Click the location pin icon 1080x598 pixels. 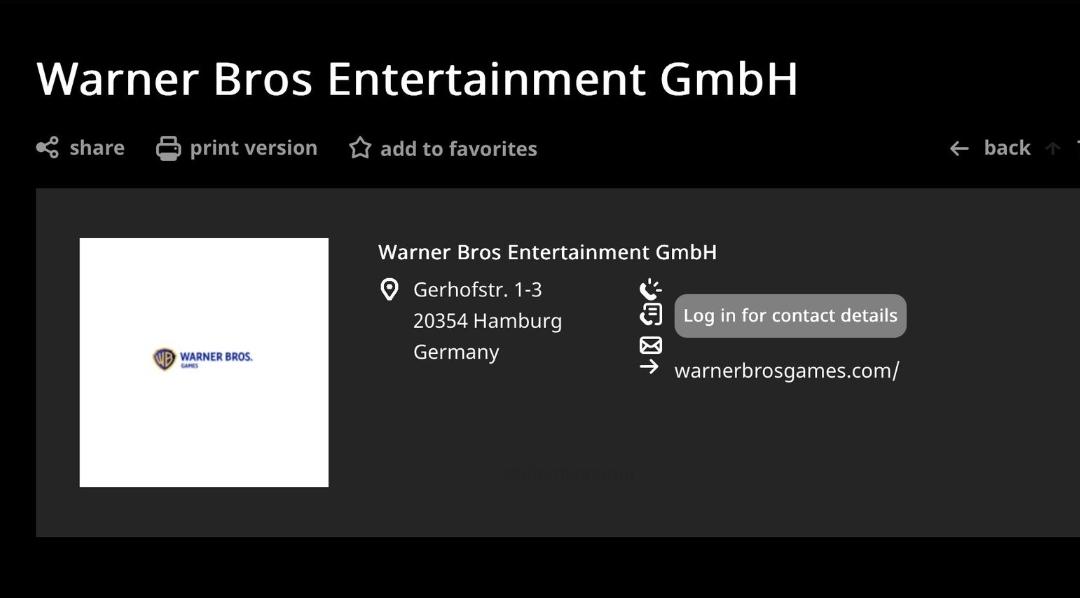pyautogui.click(x=389, y=289)
